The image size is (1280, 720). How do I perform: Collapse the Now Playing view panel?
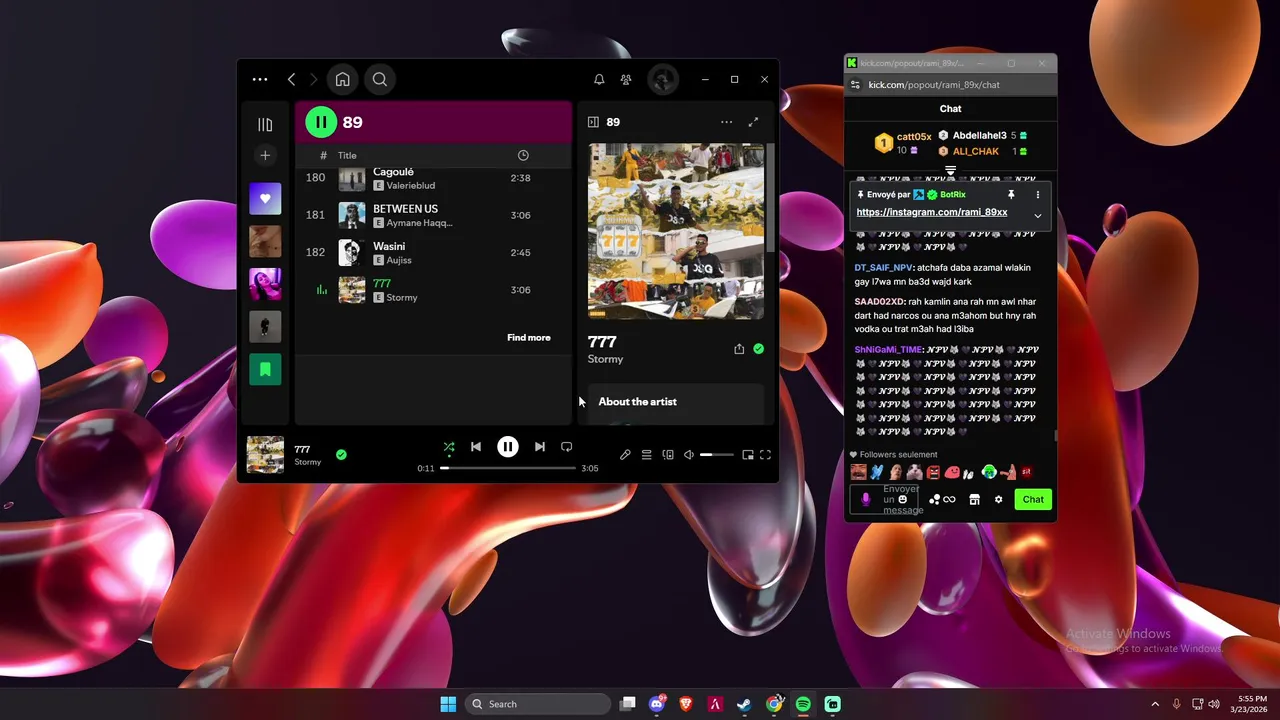(x=593, y=122)
